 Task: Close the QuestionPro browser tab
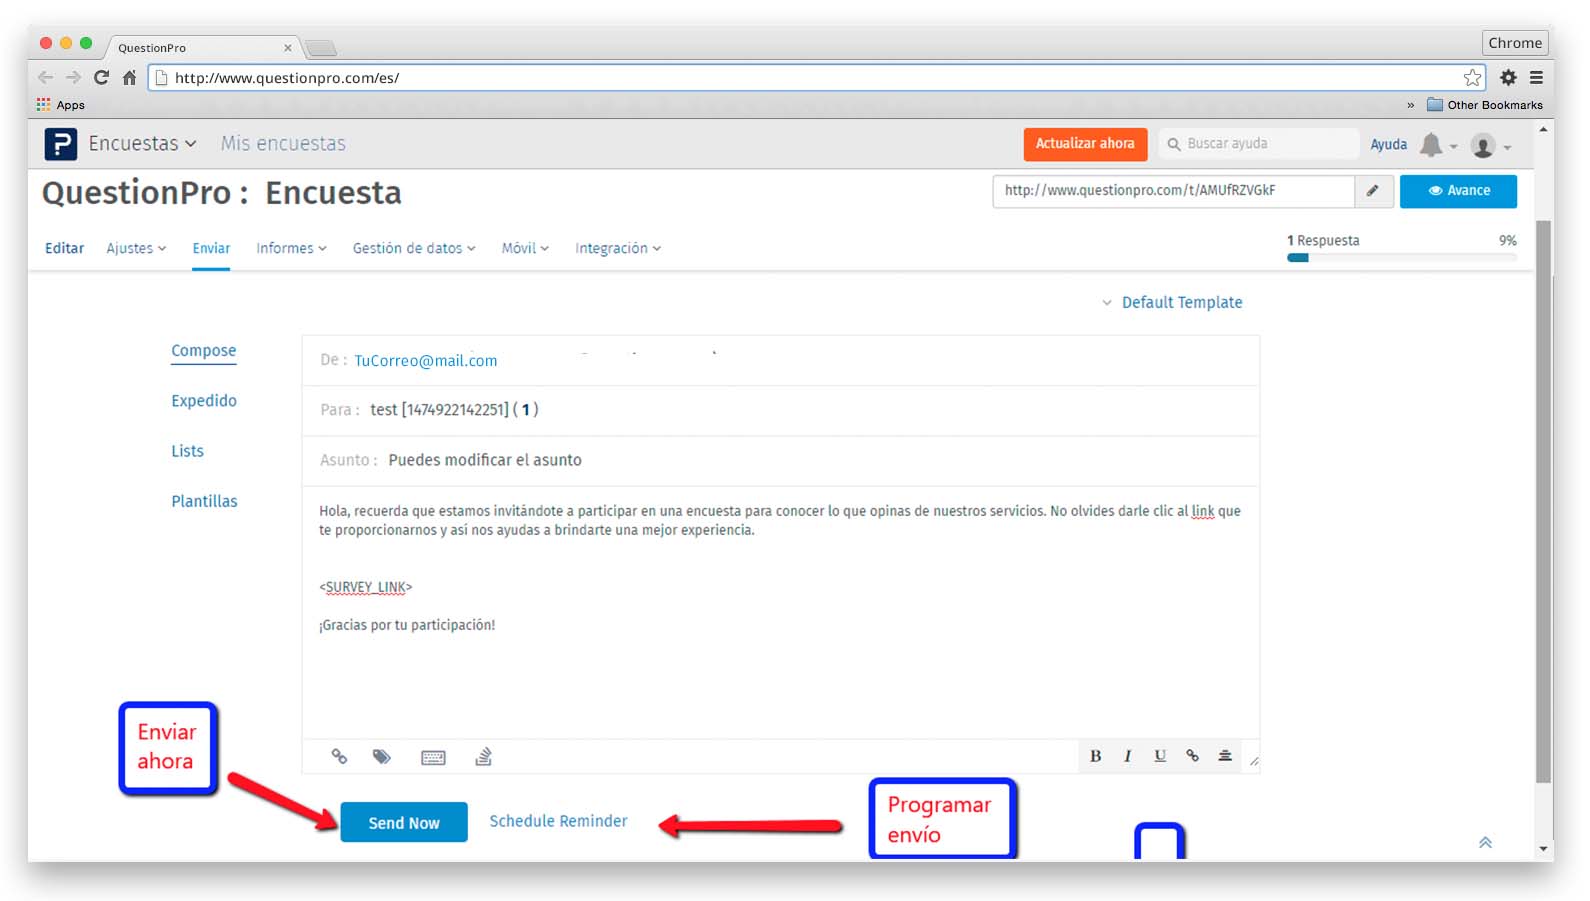coord(288,47)
